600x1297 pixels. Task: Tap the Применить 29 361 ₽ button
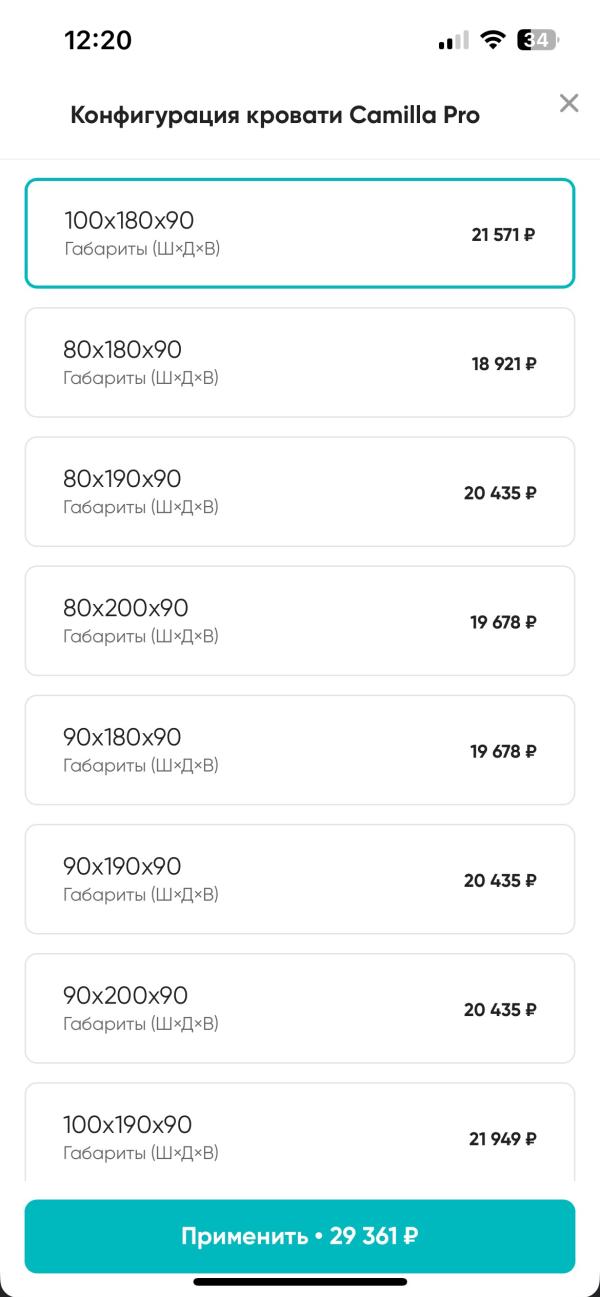tap(300, 1236)
